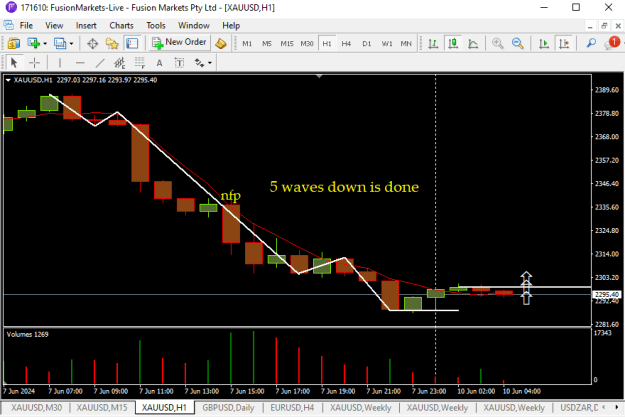The width and height of the screenshot is (625, 417).
Task: Select the 'nfp' text label
Action: click(231, 196)
